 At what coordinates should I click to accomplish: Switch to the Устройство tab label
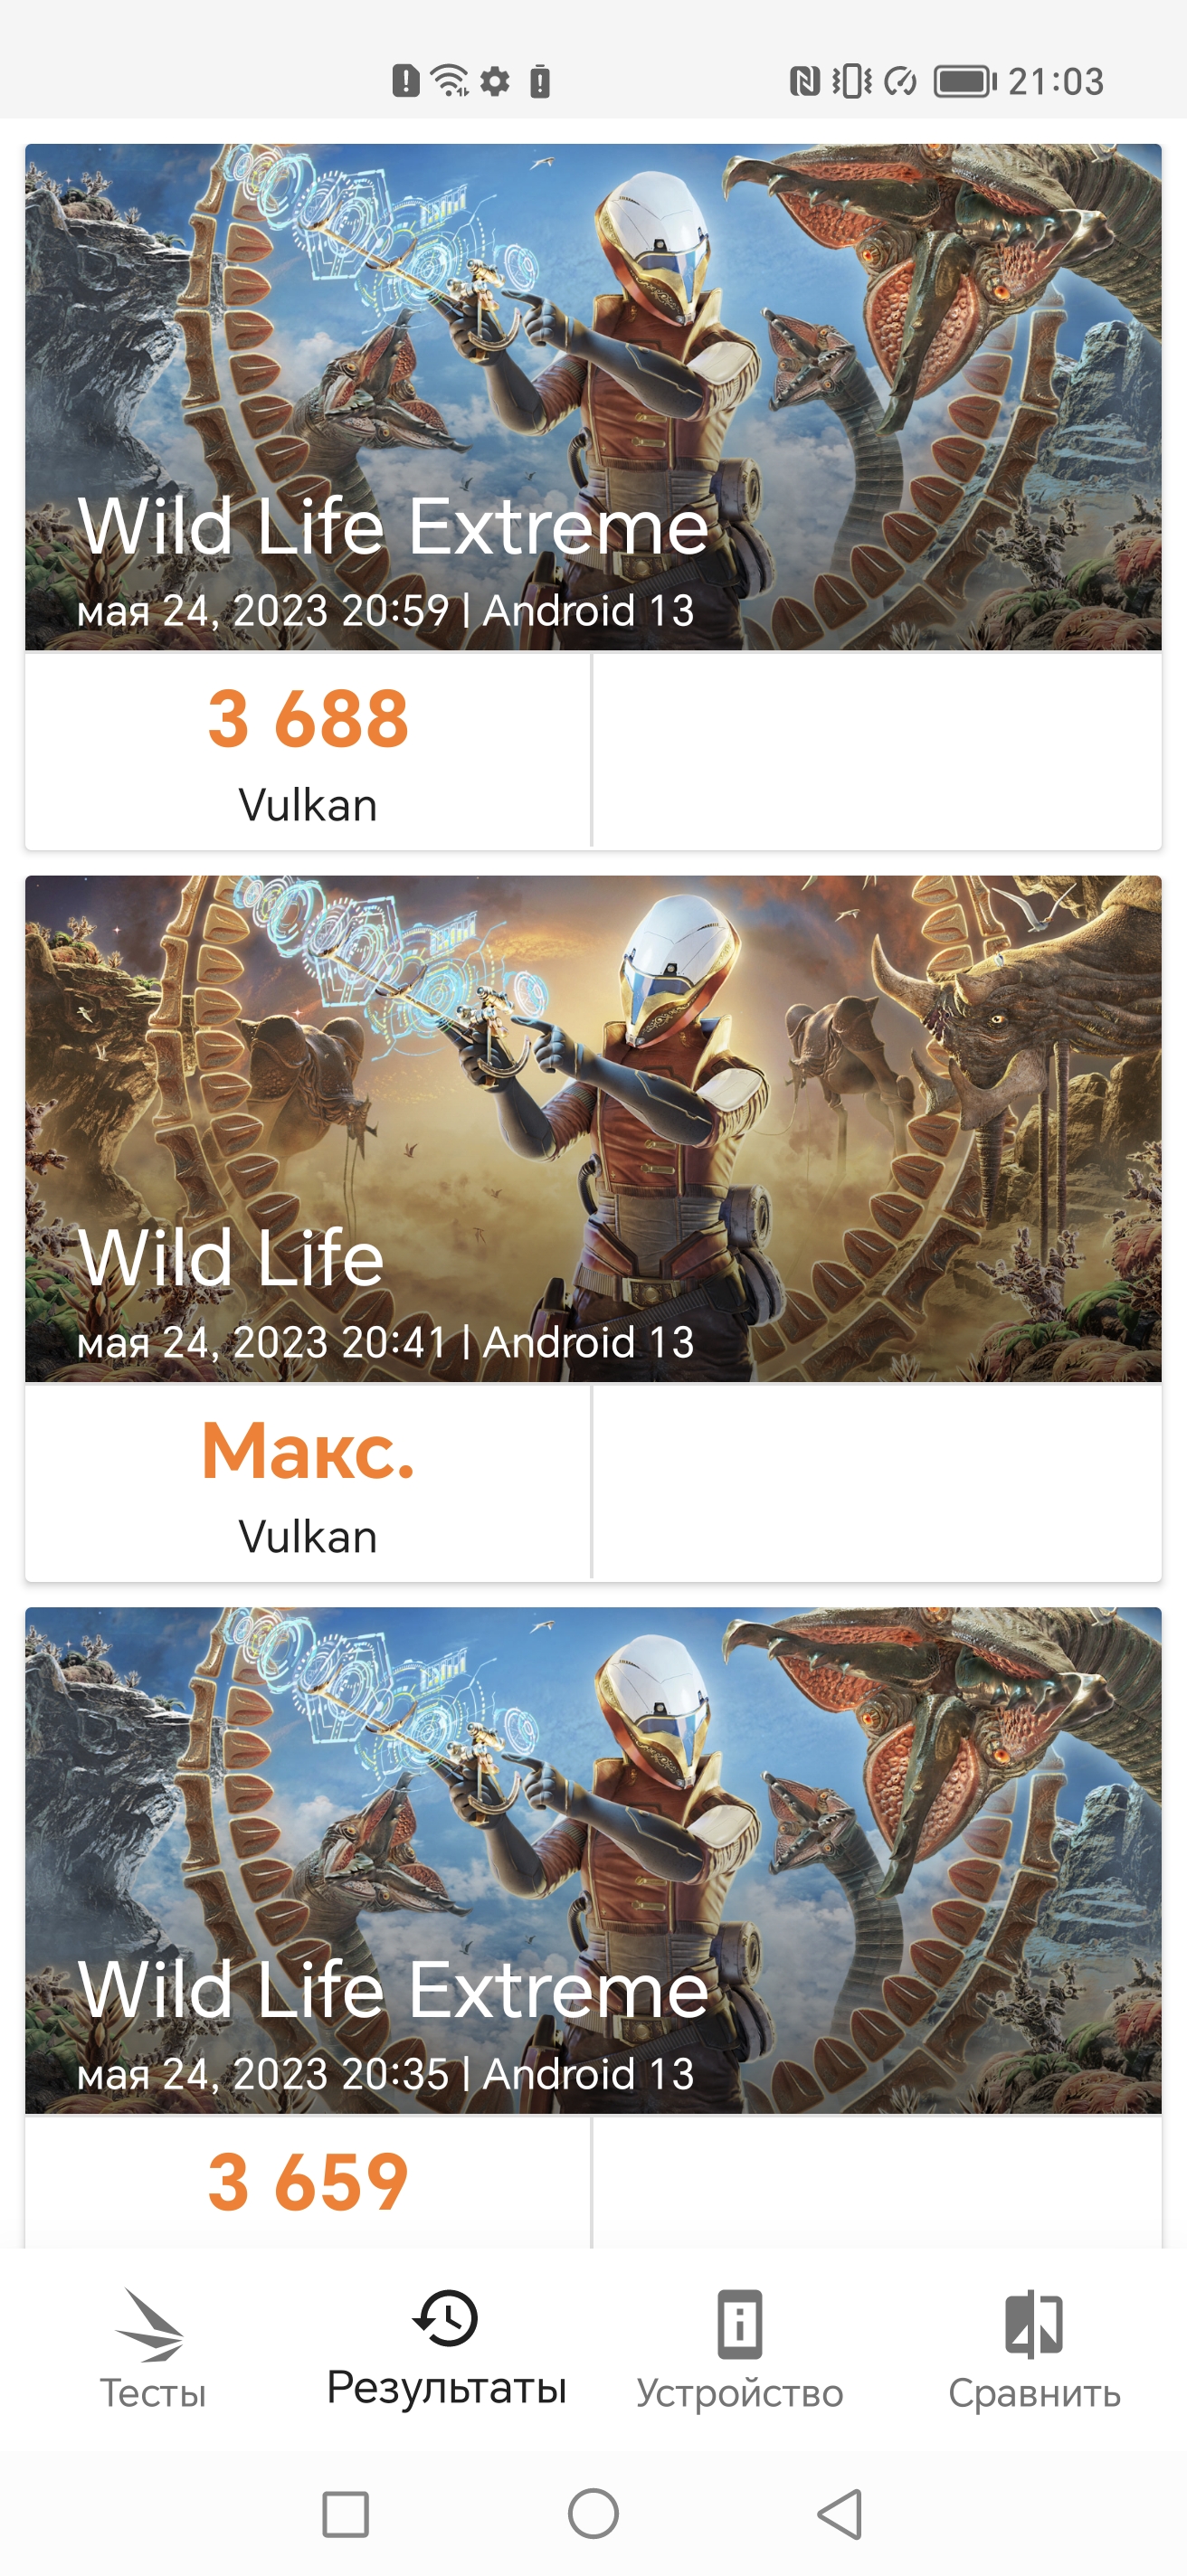(740, 2394)
